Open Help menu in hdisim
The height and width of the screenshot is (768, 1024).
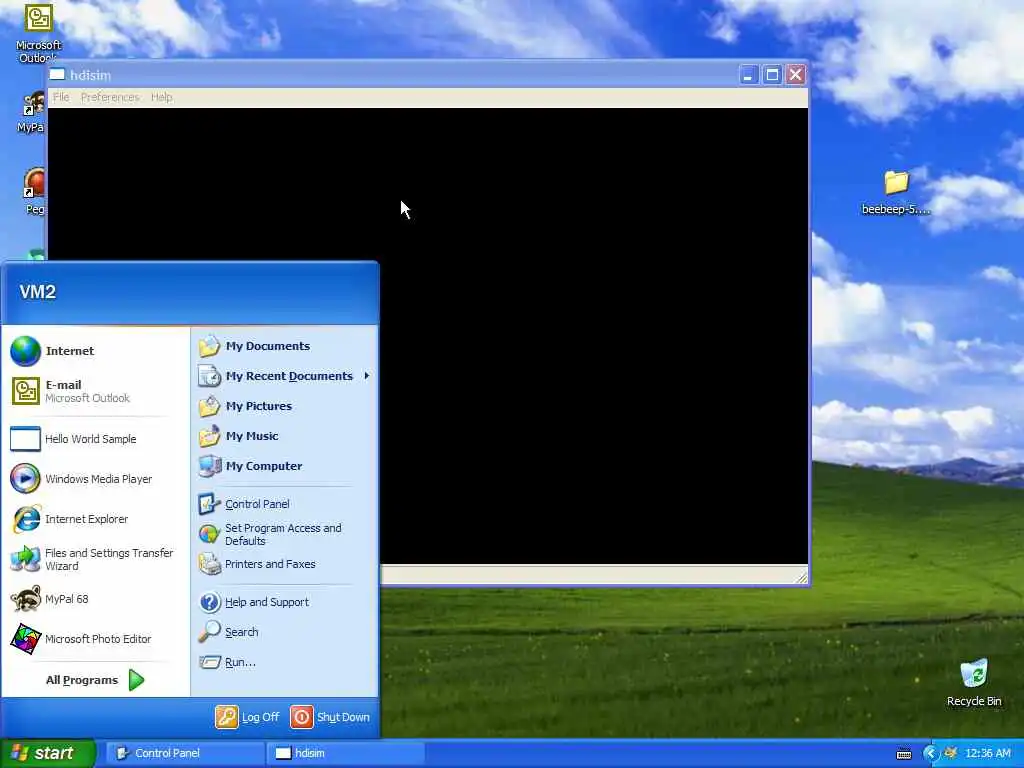point(161,97)
